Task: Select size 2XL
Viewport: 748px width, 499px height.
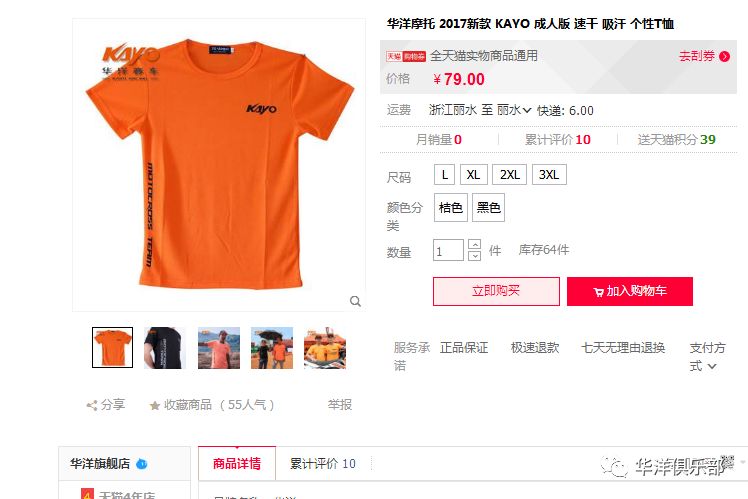Action: (509, 175)
